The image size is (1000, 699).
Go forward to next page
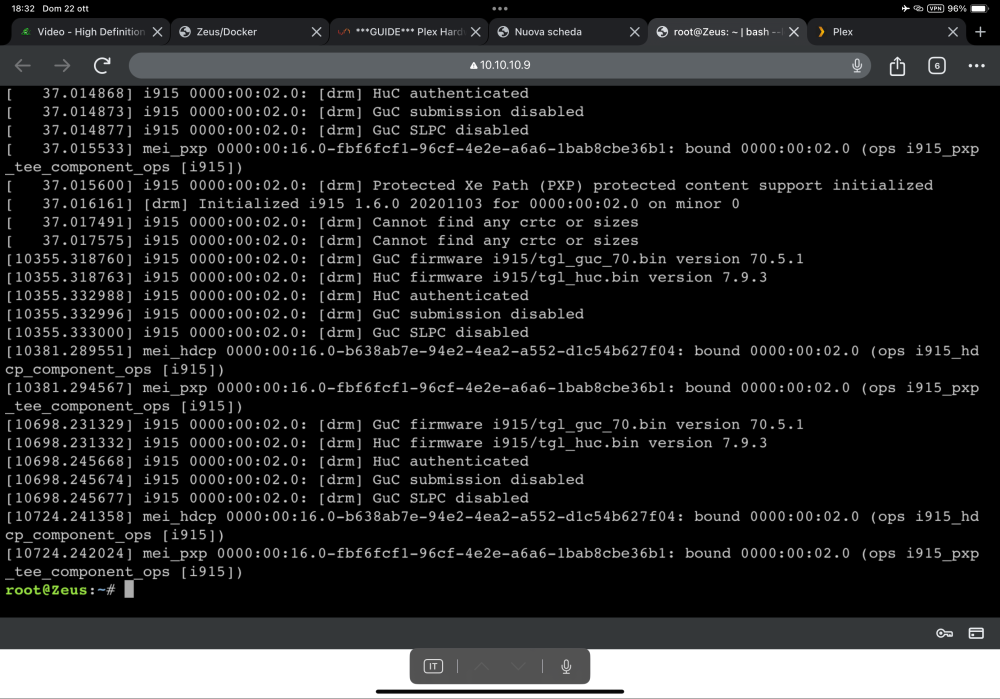pos(62,65)
